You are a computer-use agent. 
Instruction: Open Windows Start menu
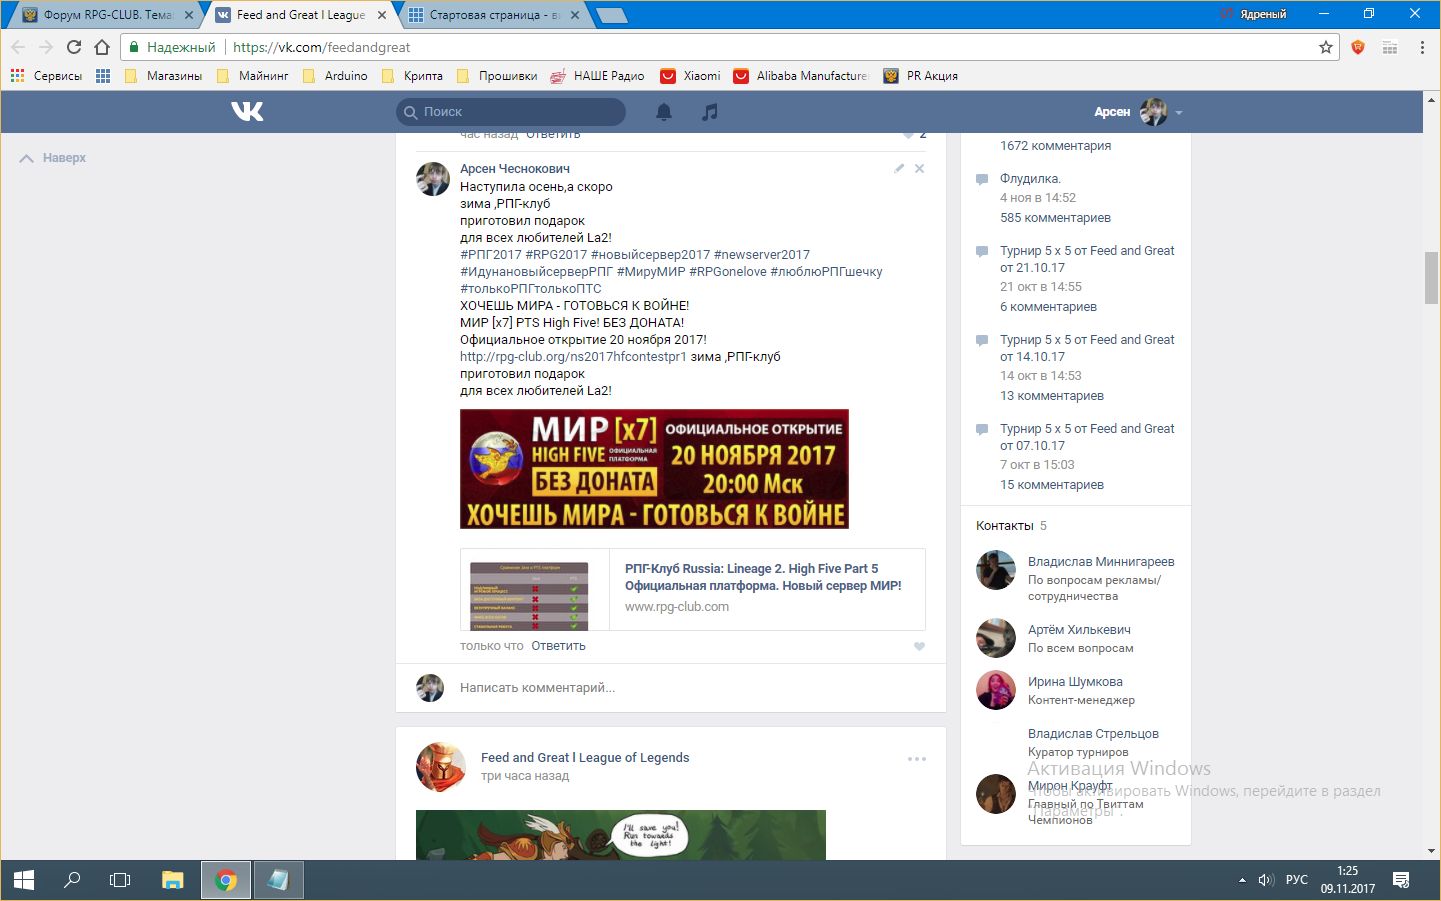tap(24, 880)
